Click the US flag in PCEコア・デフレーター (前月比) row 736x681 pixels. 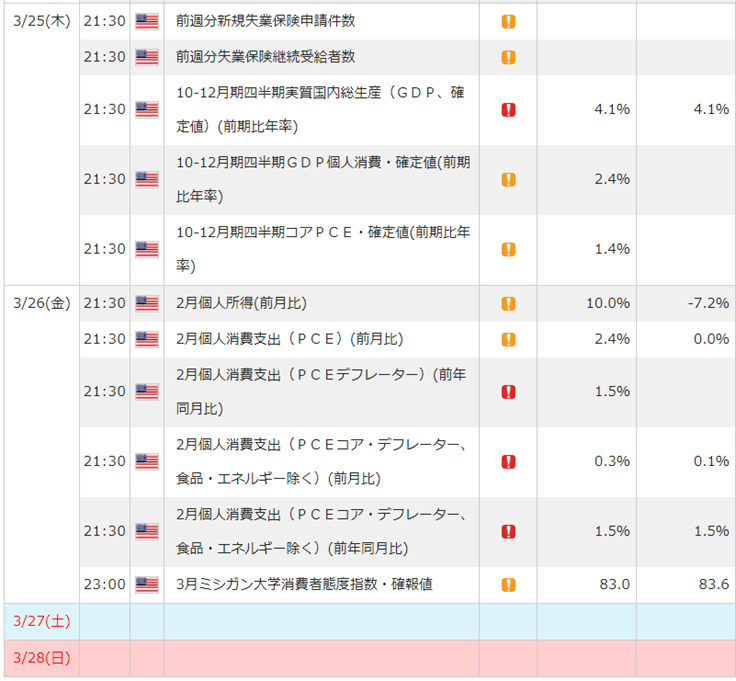pyautogui.click(x=147, y=462)
